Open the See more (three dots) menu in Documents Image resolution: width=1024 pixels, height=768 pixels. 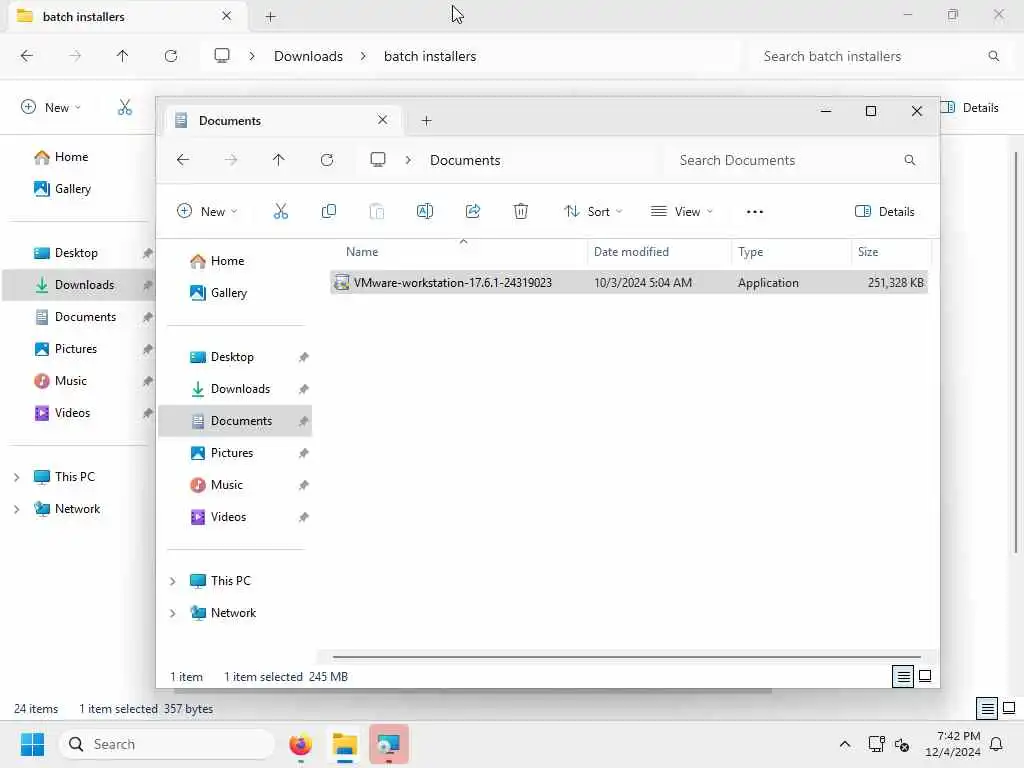(754, 212)
